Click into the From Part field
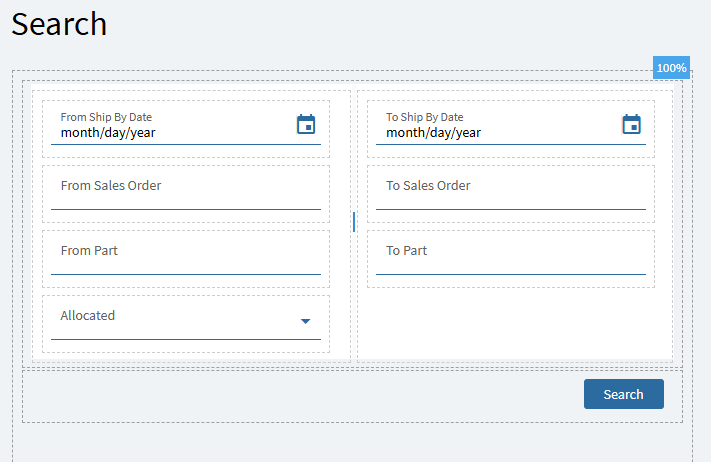 185,259
